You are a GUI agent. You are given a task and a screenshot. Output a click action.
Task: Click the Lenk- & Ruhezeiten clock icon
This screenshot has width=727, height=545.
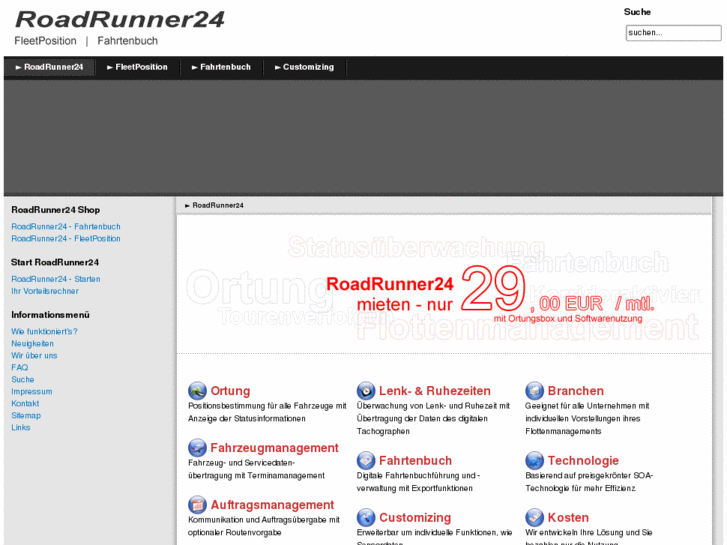366,391
